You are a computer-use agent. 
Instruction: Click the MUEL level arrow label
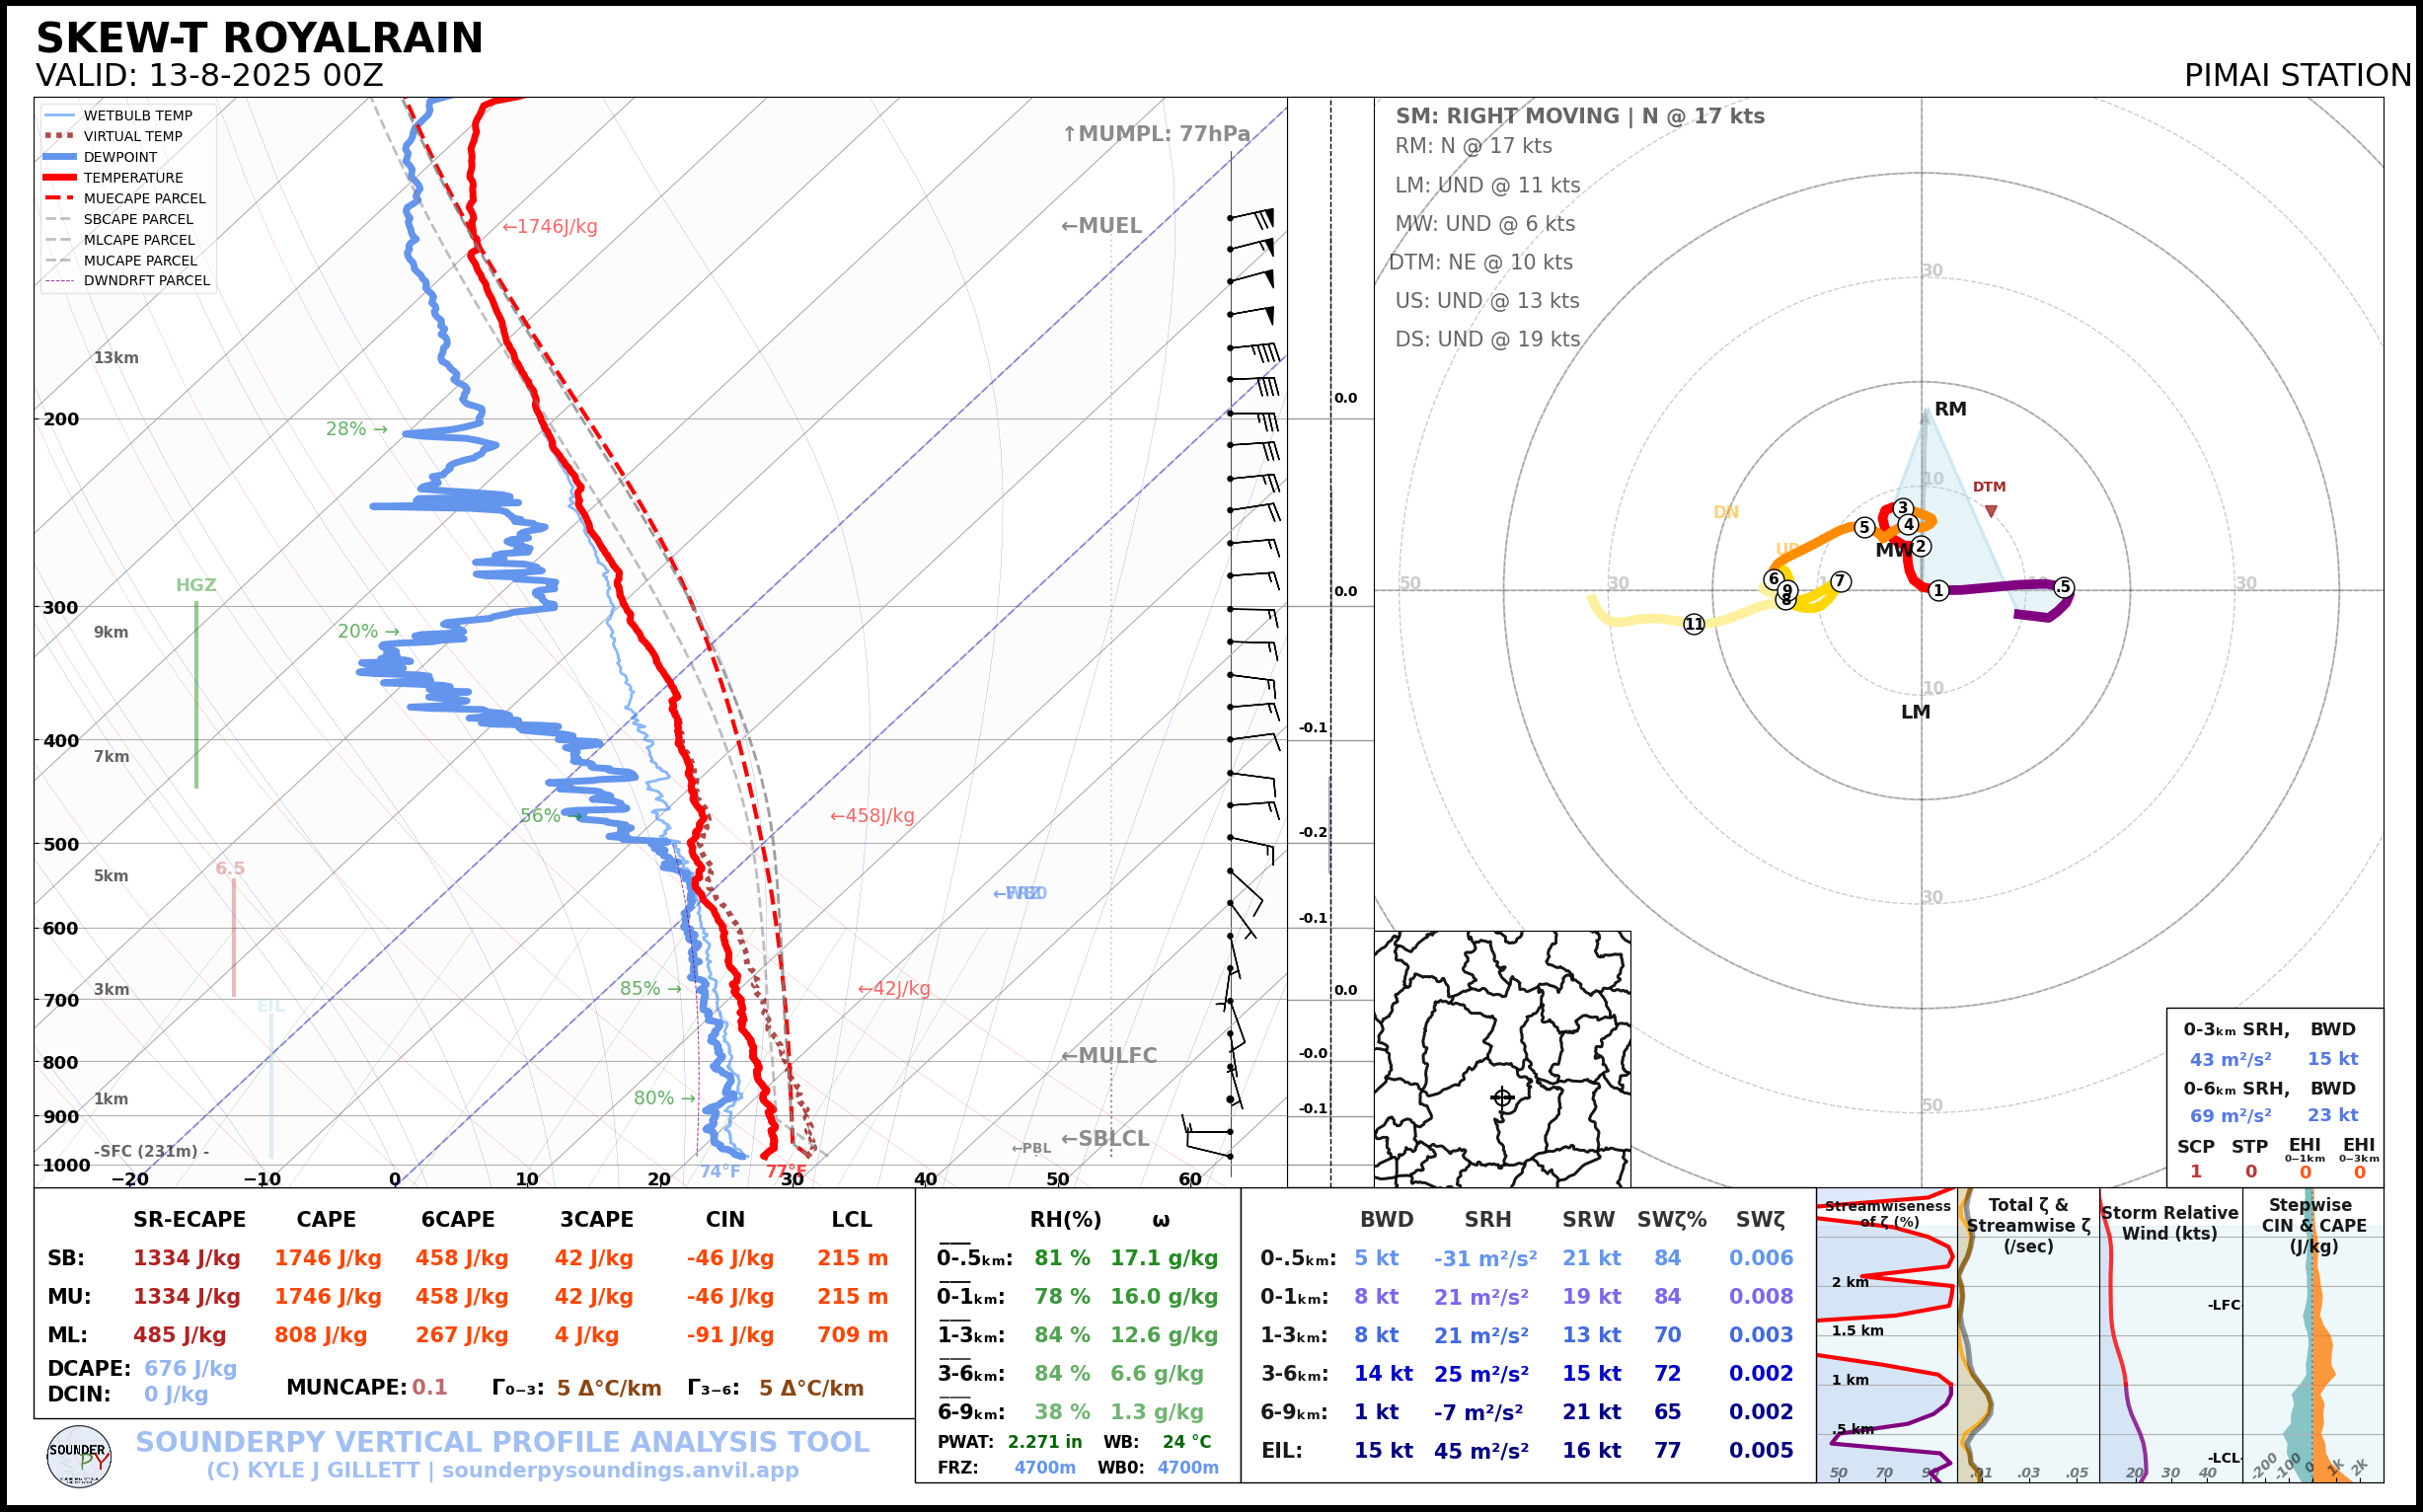[1101, 226]
